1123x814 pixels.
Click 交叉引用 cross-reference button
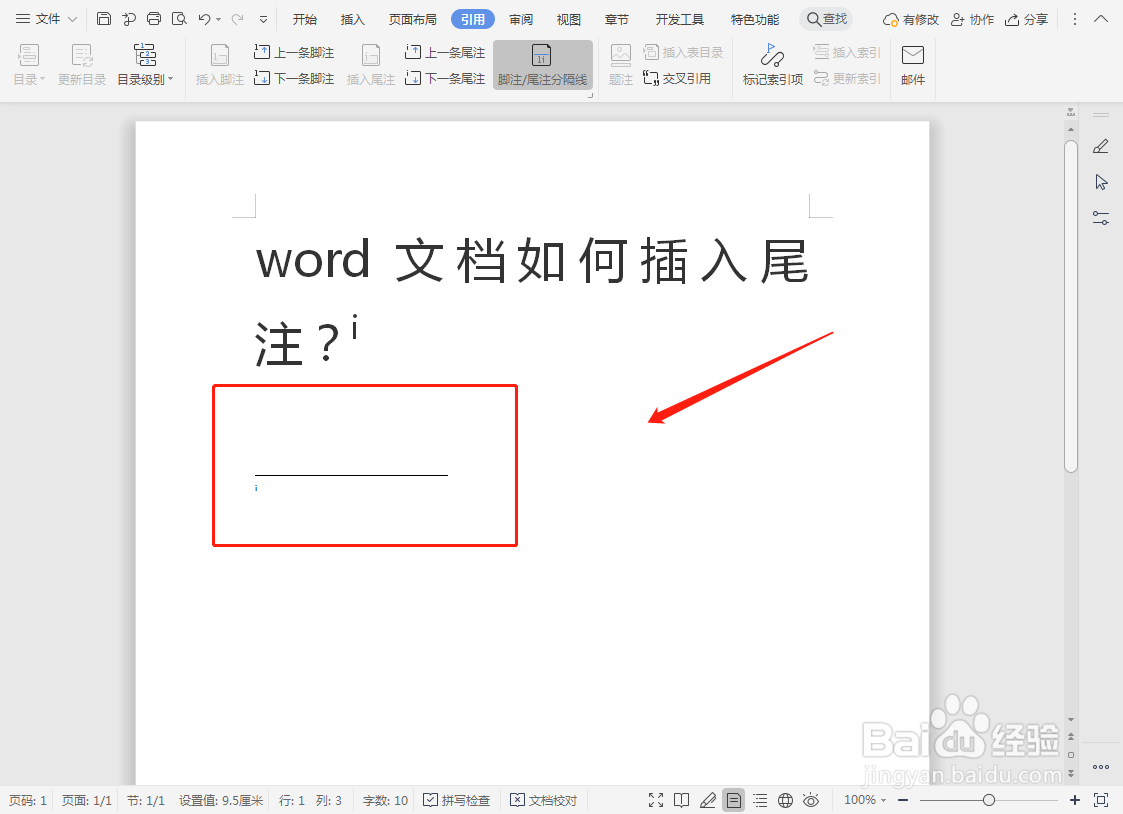click(677, 79)
